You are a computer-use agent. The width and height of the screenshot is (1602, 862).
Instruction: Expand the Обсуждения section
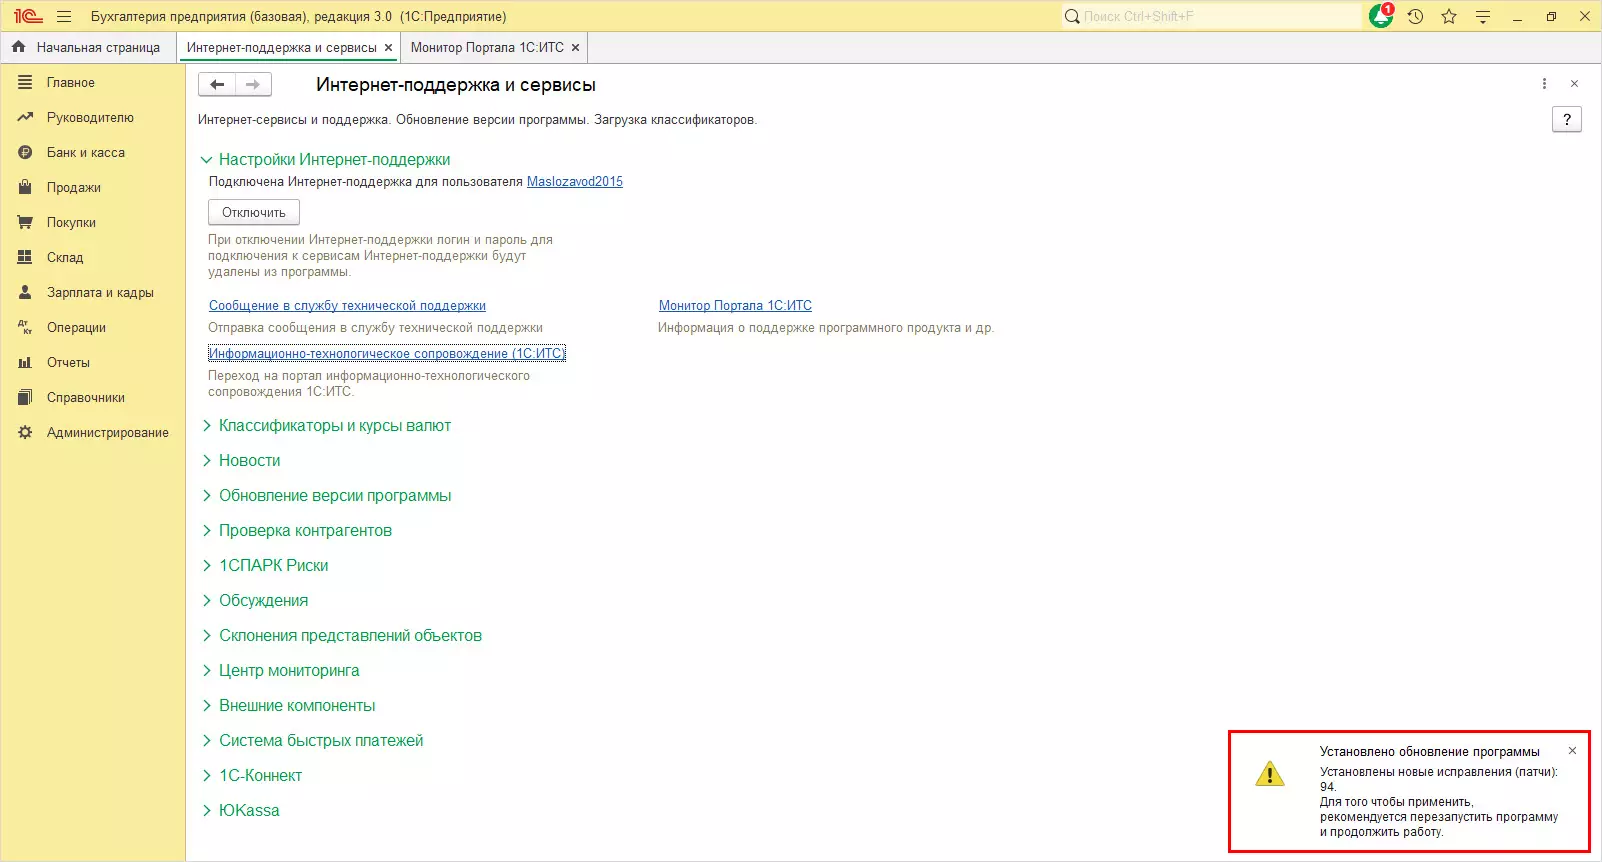pyautogui.click(x=207, y=601)
